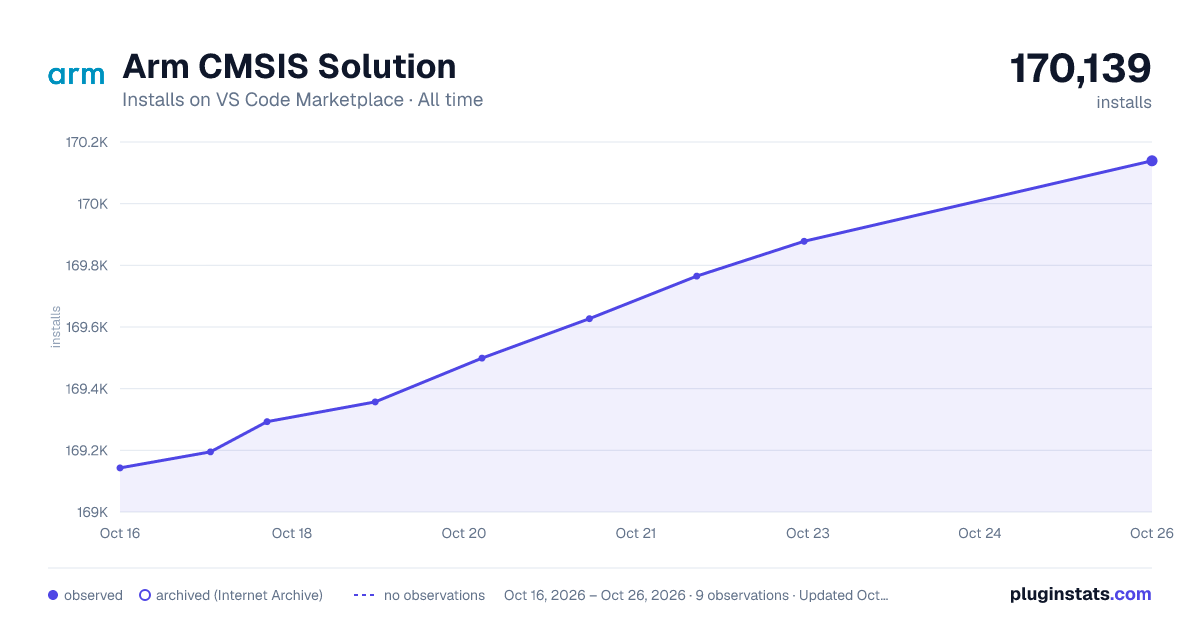Click the archived (Internet Archive) legend circle
Screen dimensions: 1200x630
[x=144, y=595]
